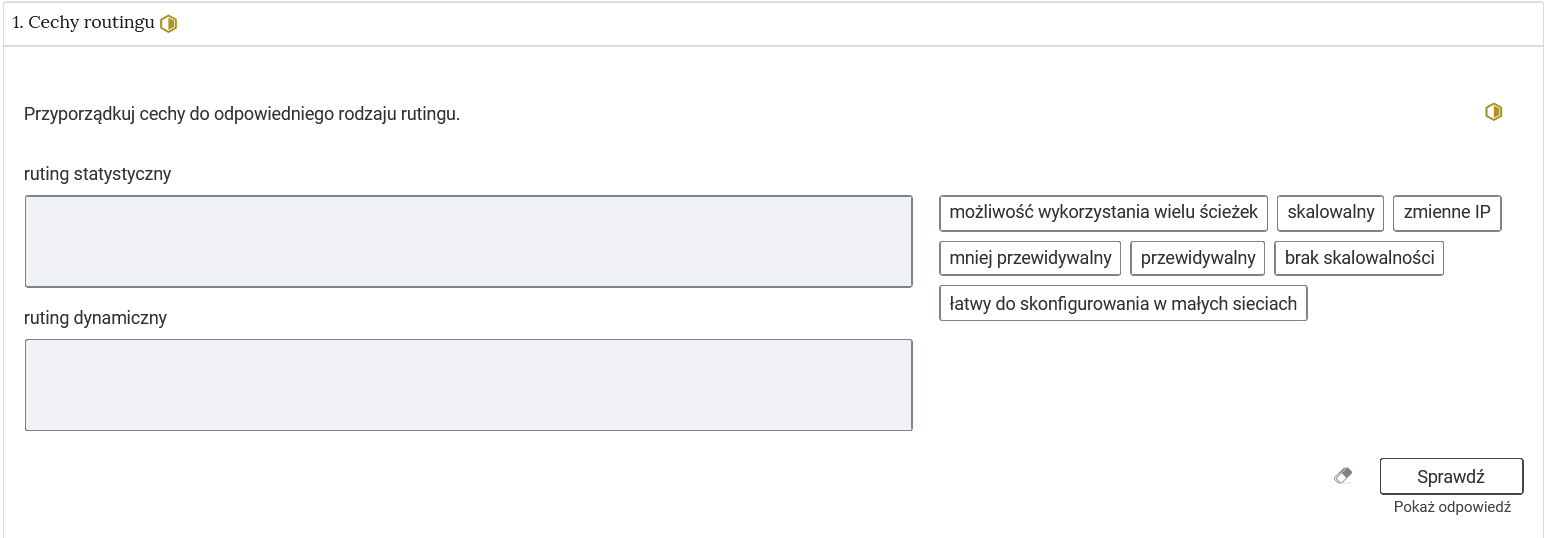The width and height of the screenshot is (1546, 538).
Task: Select "łatwy do skonfigurowania w małych sieciach" chip
Action: tap(1123, 303)
